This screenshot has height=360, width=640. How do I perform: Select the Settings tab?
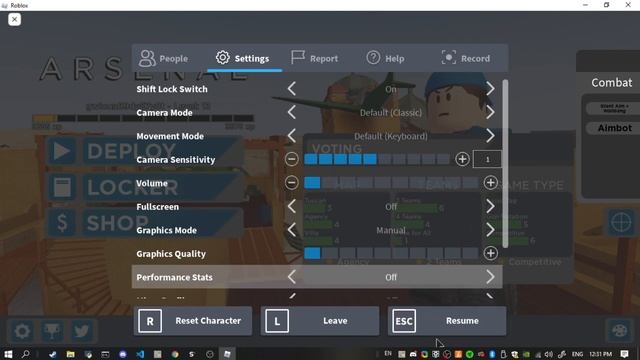(244, 58)
